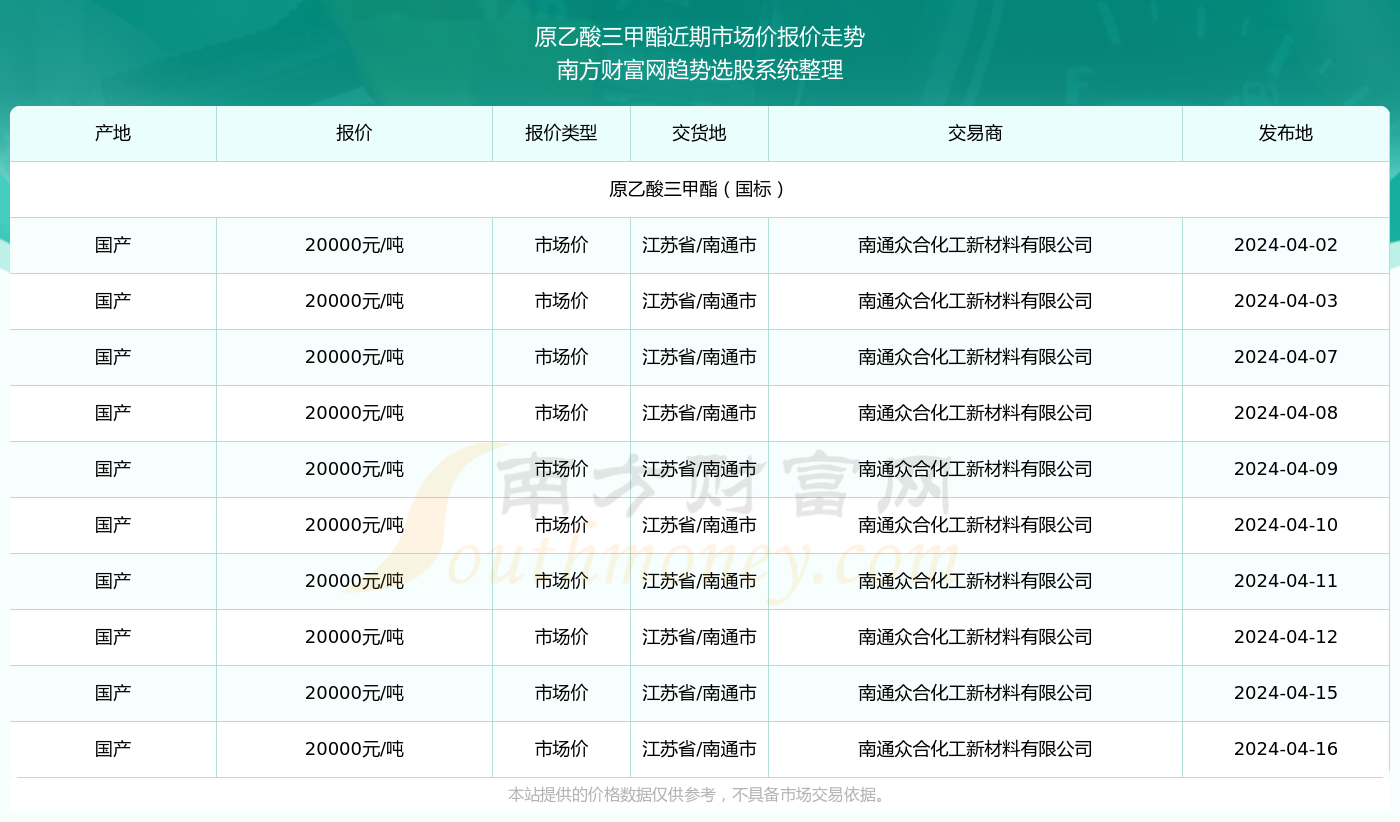
Task: Select date cell 2024-04-07
Action: 1286,357
